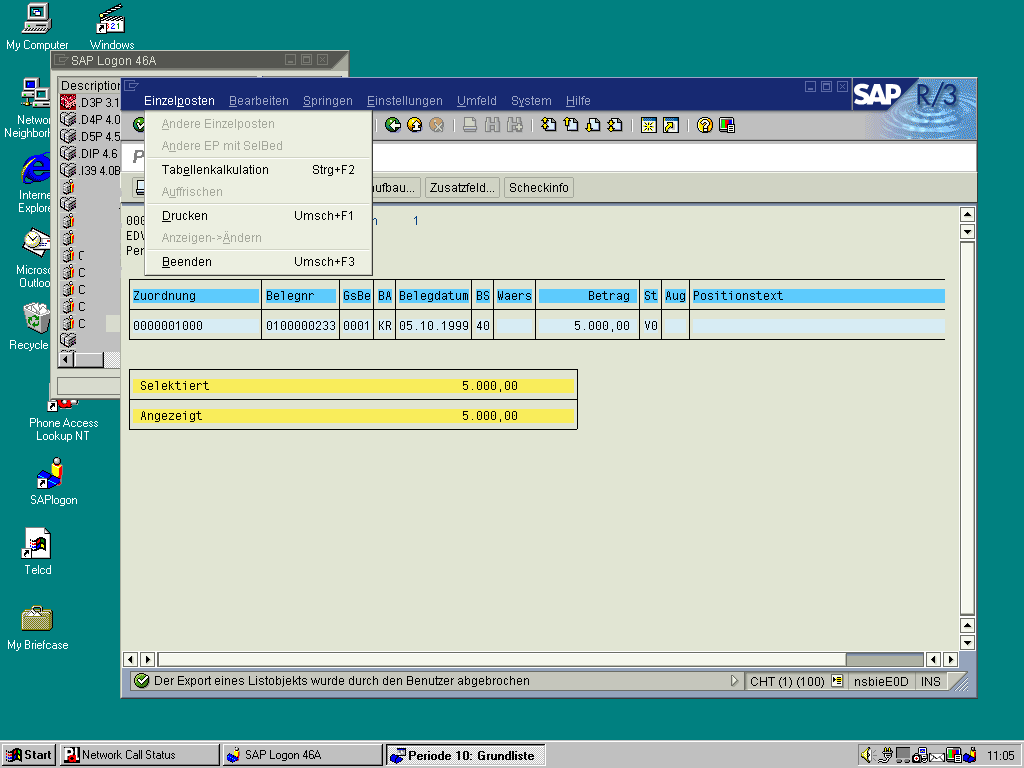Click the vertical scrollbar top up arrow
Viewport: 1024px width, 768px height.
(967, 214)
